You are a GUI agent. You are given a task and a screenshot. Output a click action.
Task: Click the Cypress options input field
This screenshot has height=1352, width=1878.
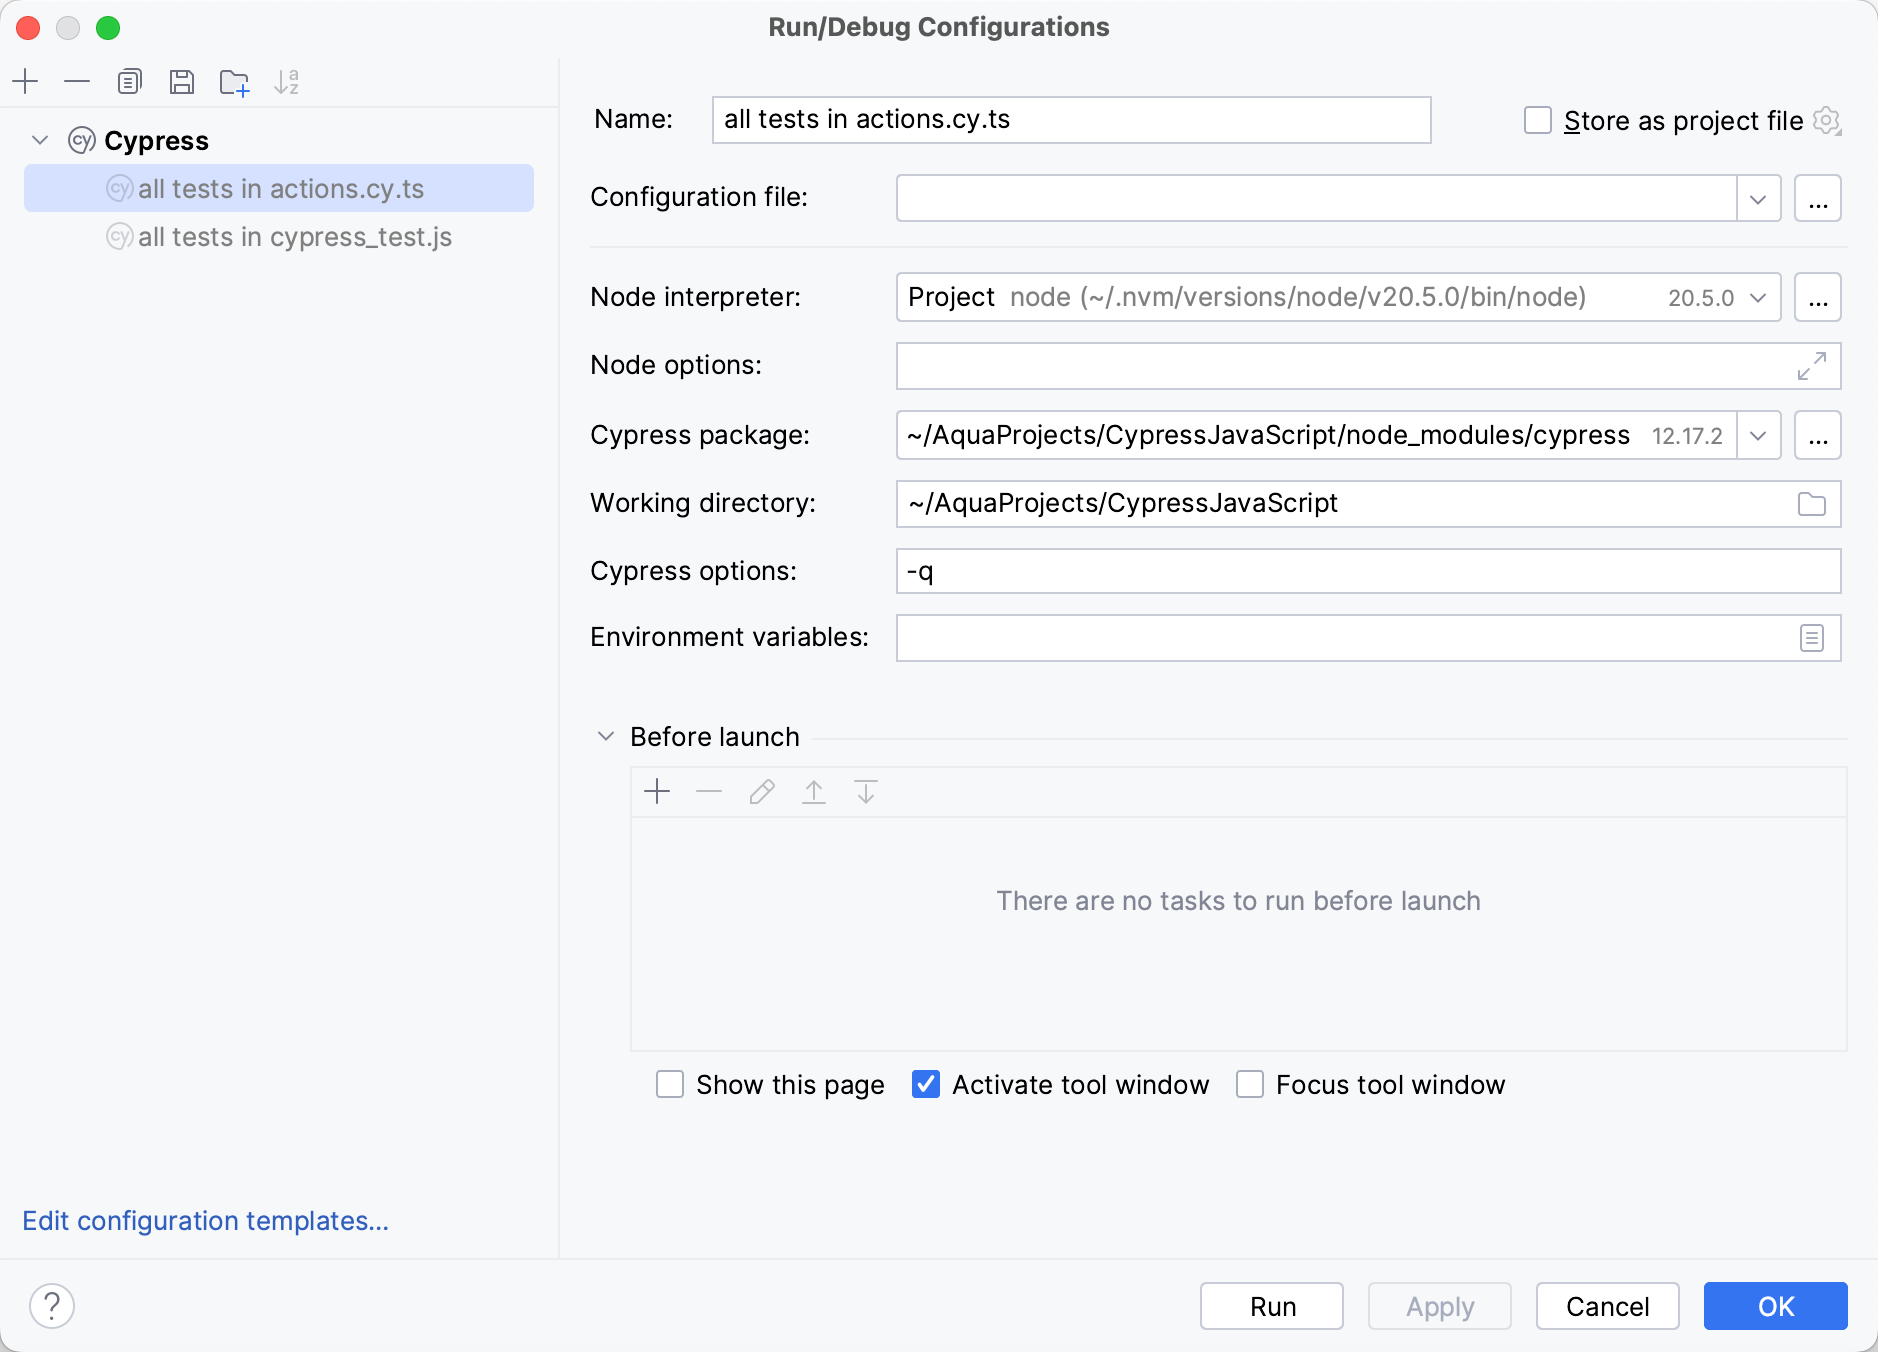click(1368, 572)
